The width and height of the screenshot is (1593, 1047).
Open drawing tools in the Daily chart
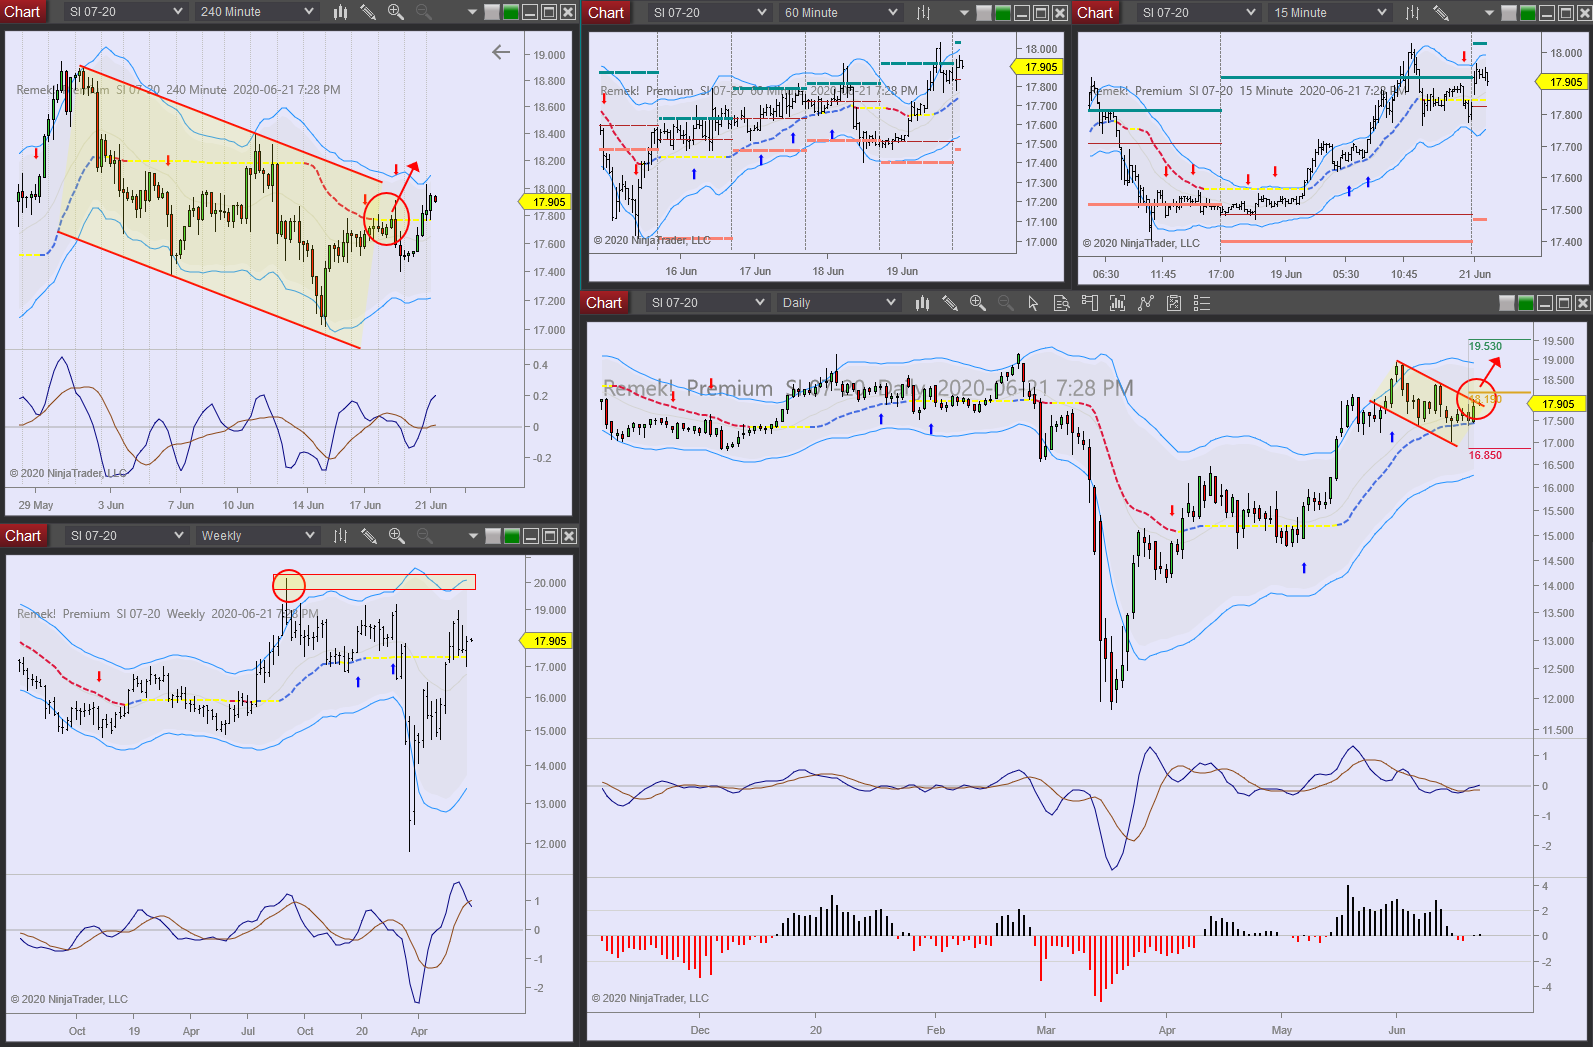950,303
